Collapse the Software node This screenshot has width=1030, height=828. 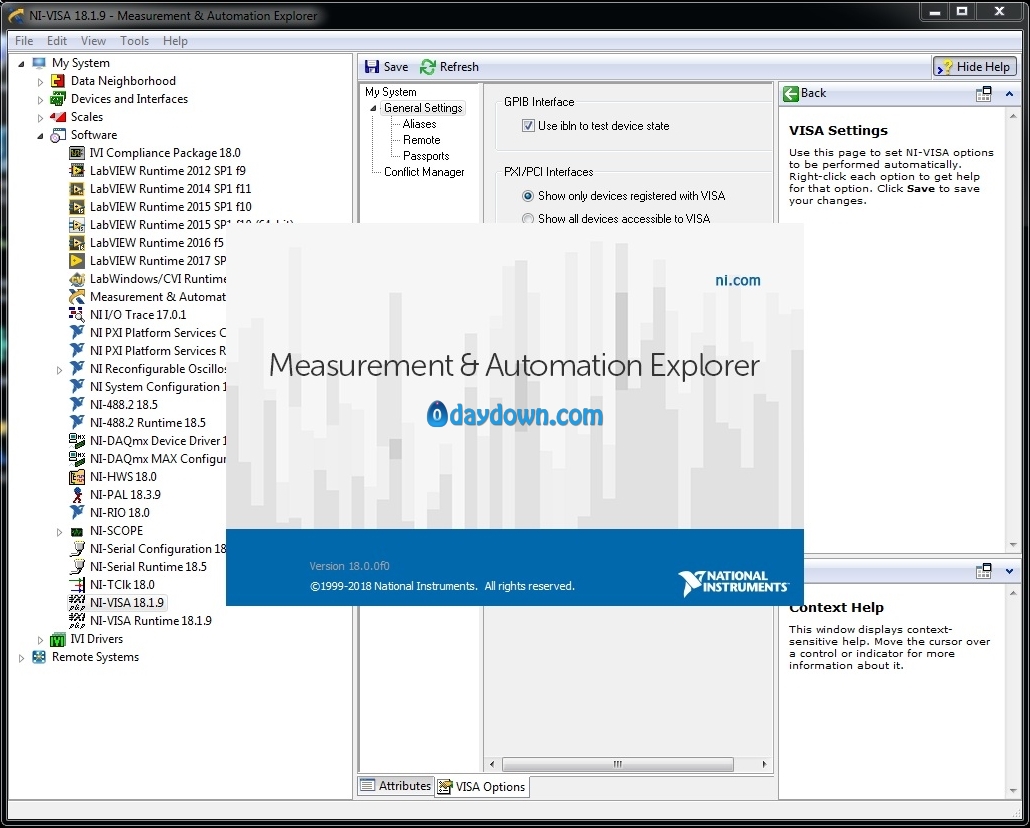coord(41,135)
